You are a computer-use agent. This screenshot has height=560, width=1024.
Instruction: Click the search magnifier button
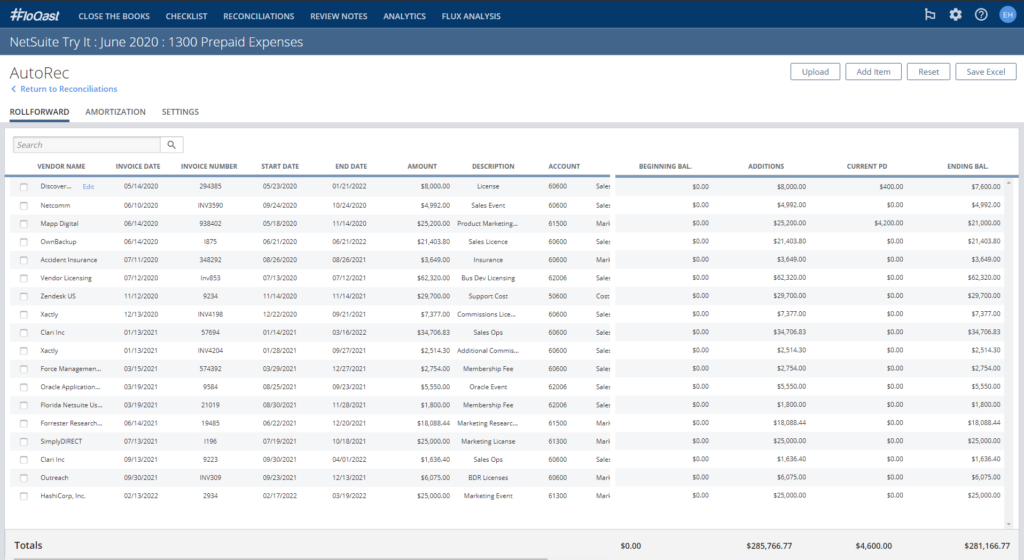171,145
